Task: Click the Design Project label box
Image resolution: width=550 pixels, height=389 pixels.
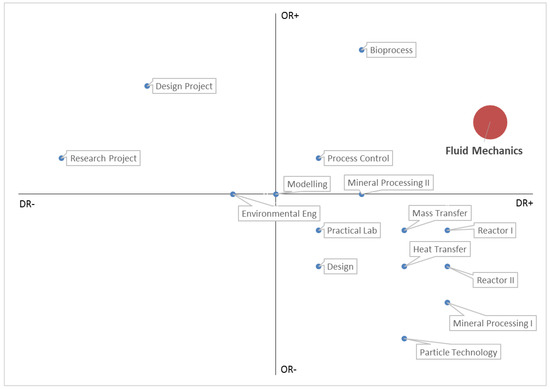Action: tap(184, 86)
